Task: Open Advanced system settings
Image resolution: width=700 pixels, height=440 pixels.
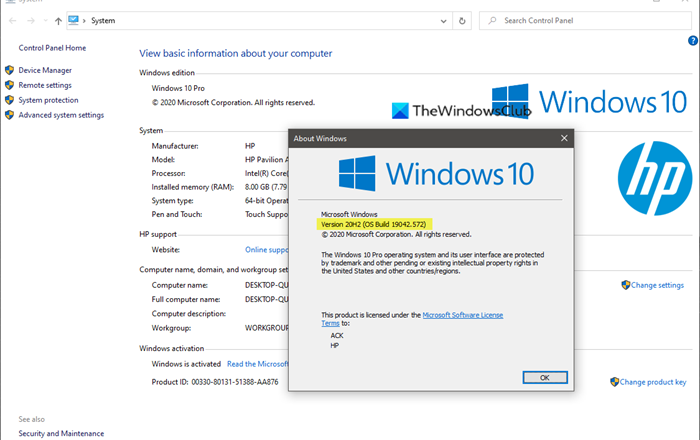Action: pos(61,115)
